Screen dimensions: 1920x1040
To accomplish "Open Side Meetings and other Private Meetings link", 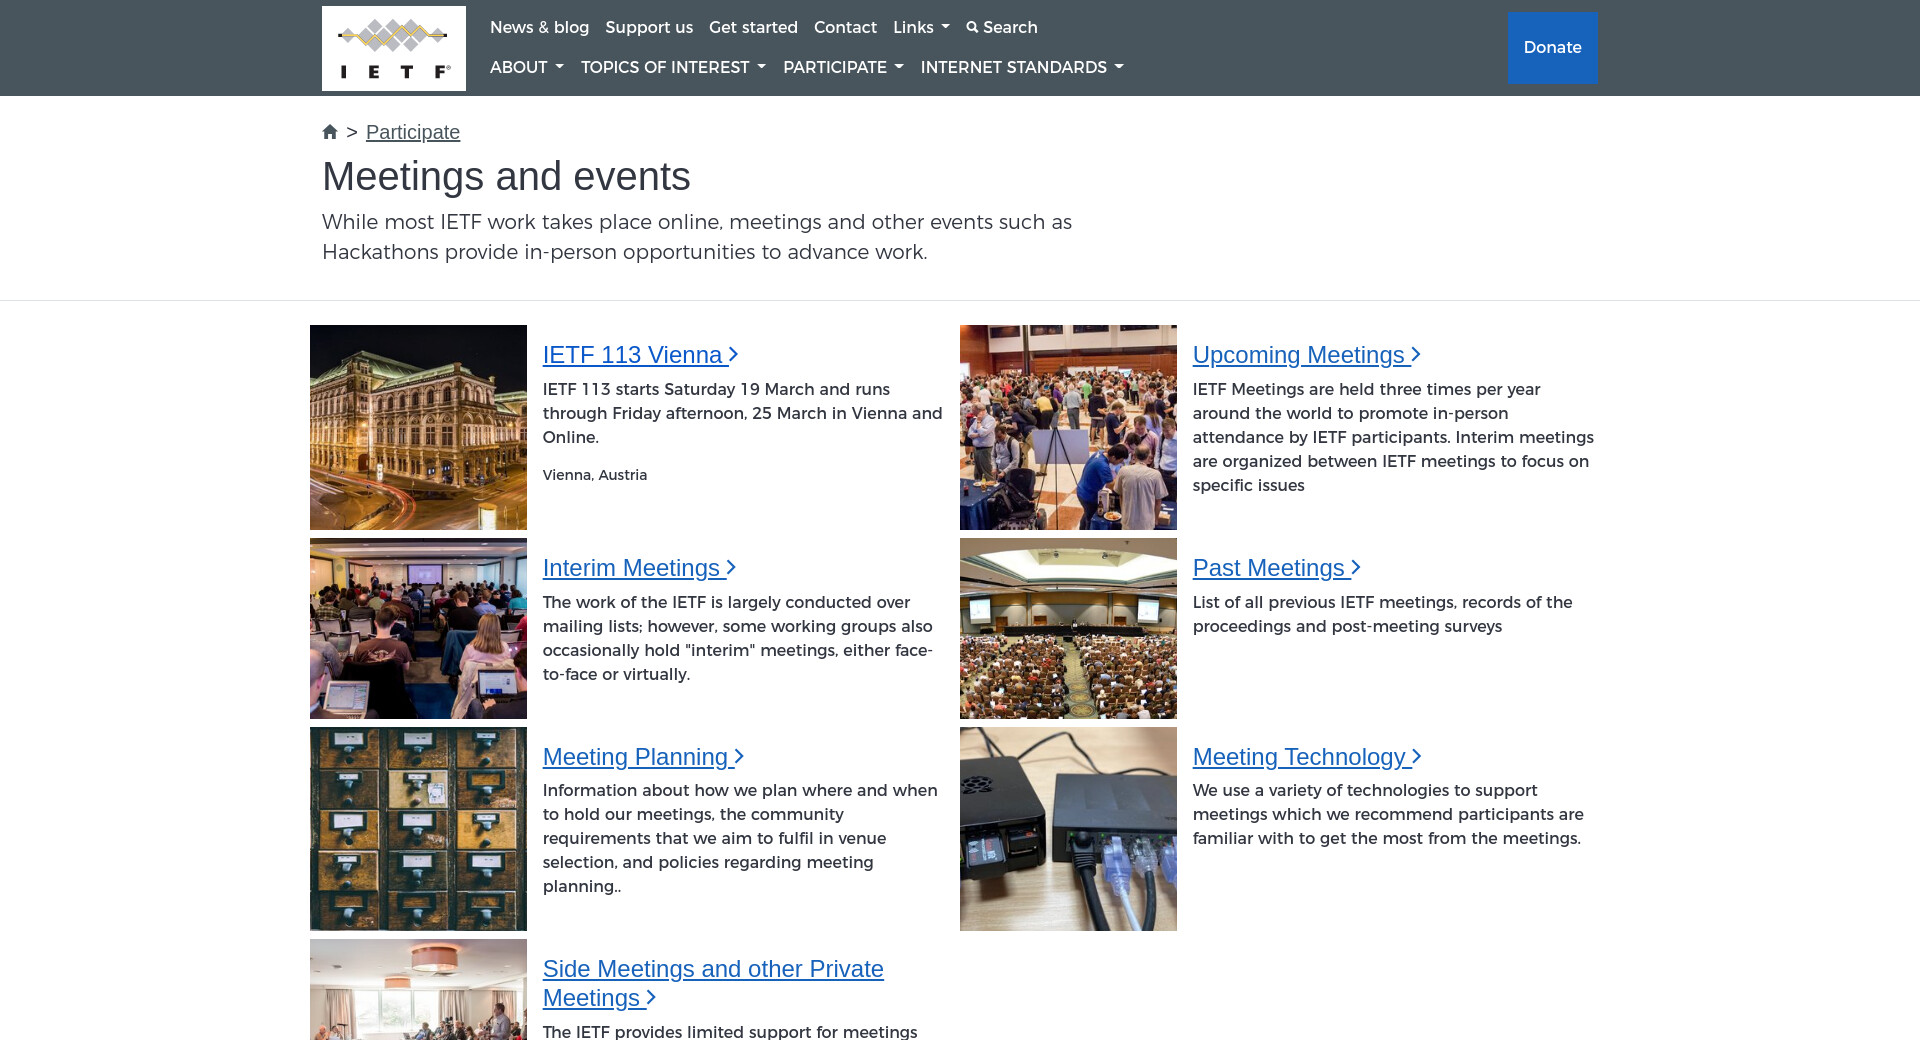I will point(713,983).
